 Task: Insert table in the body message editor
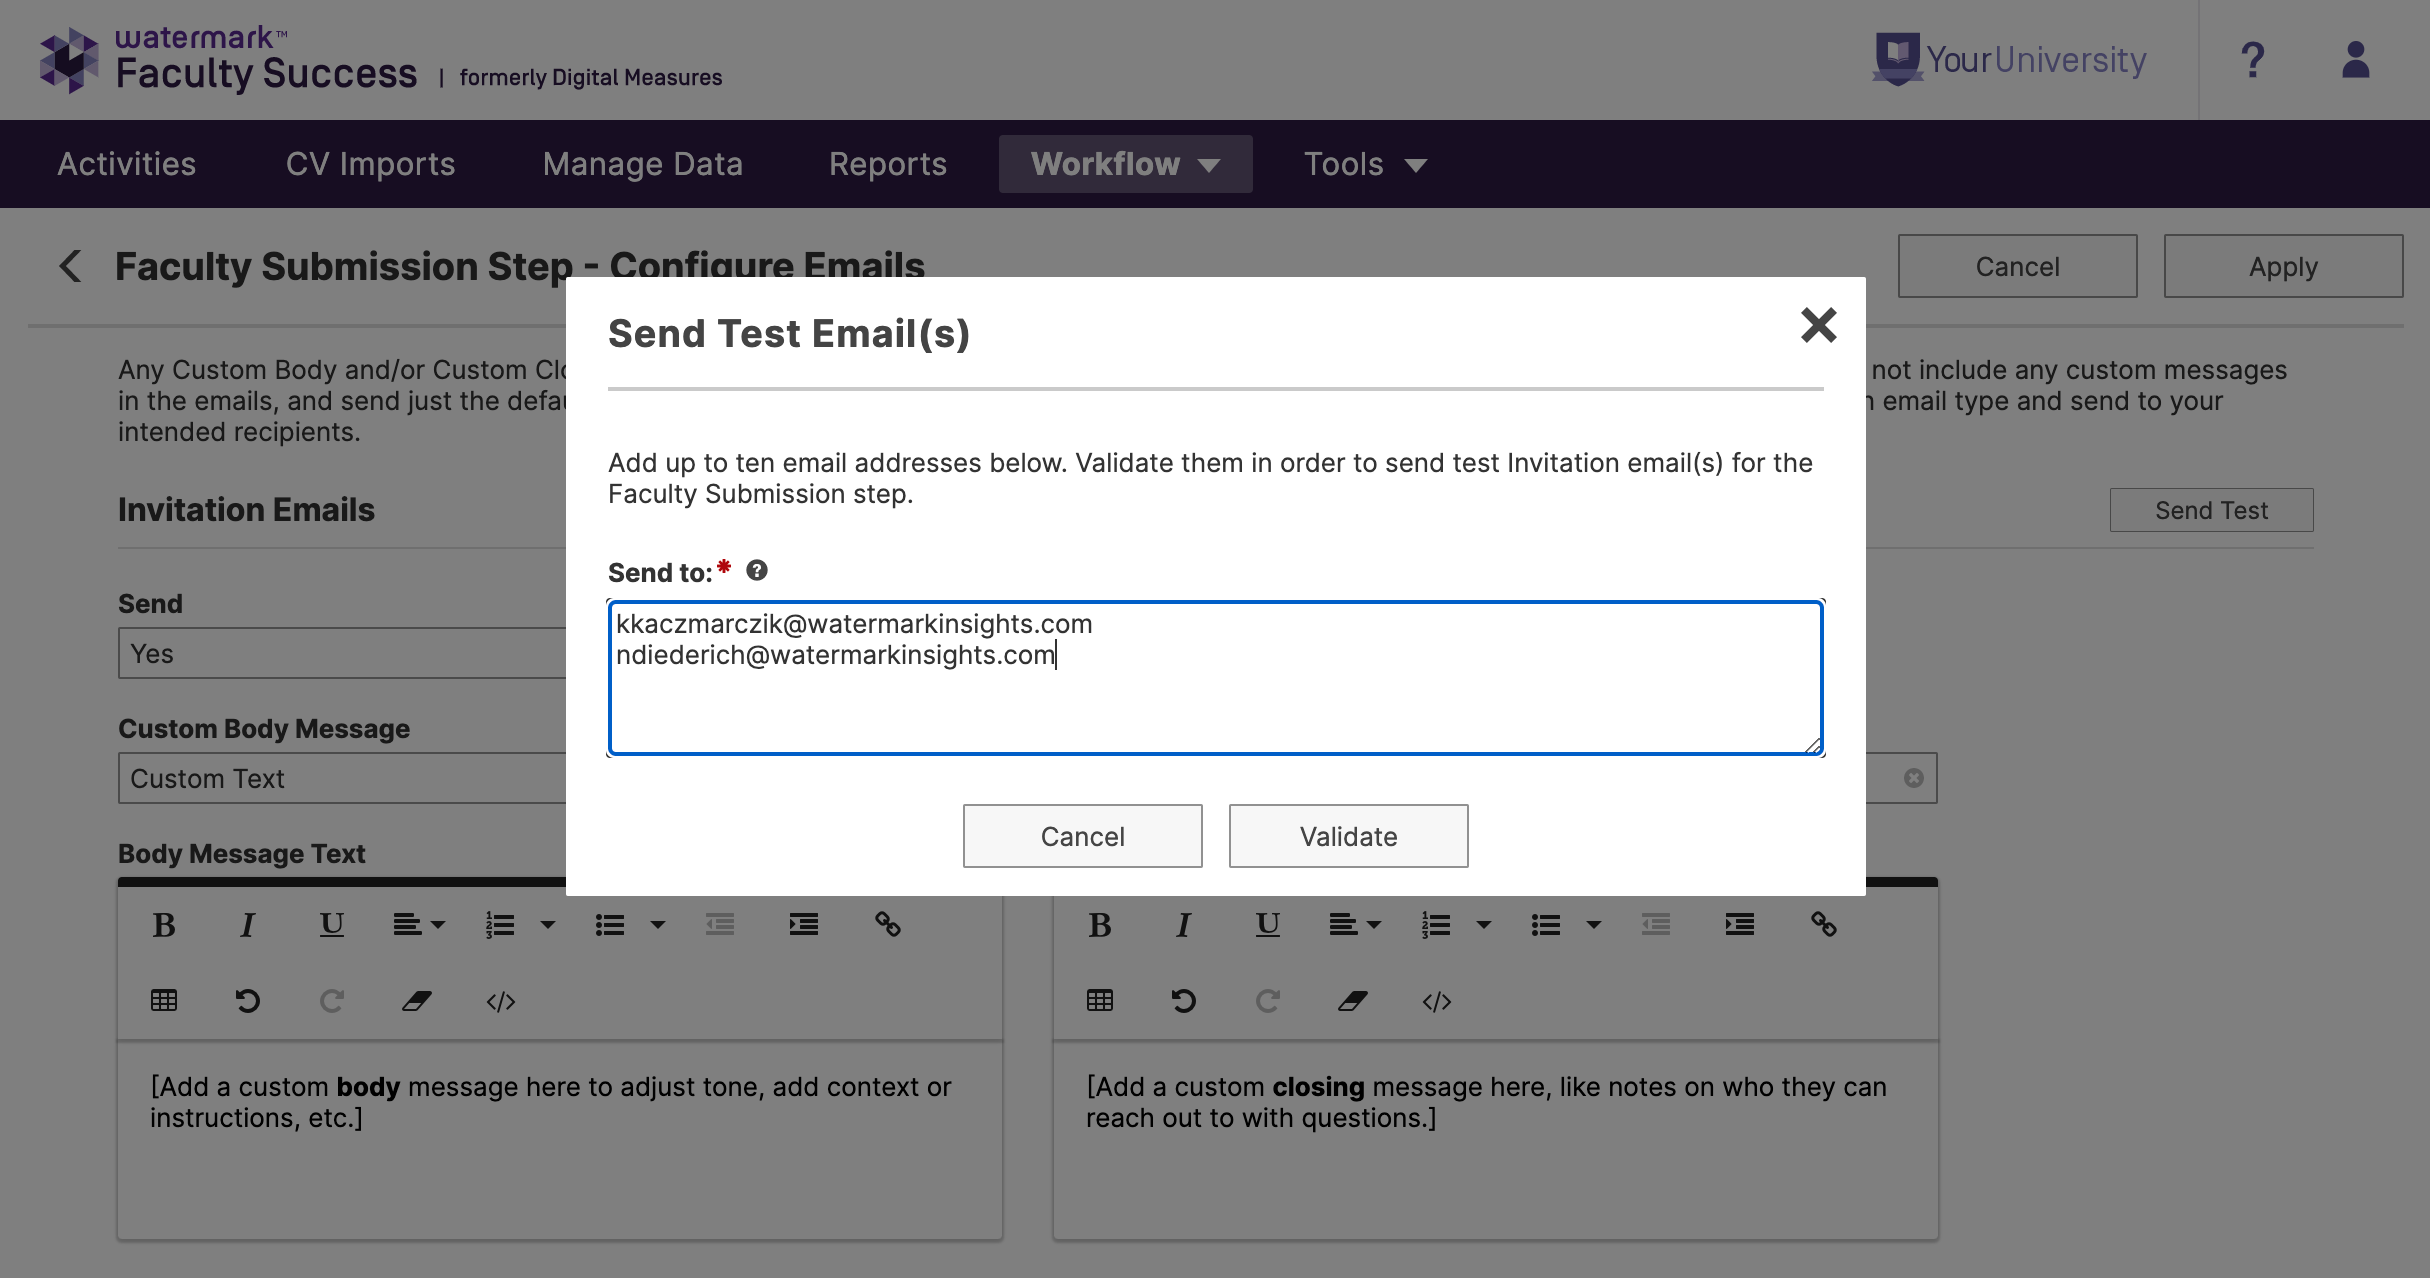click(x=164, y=1001)
